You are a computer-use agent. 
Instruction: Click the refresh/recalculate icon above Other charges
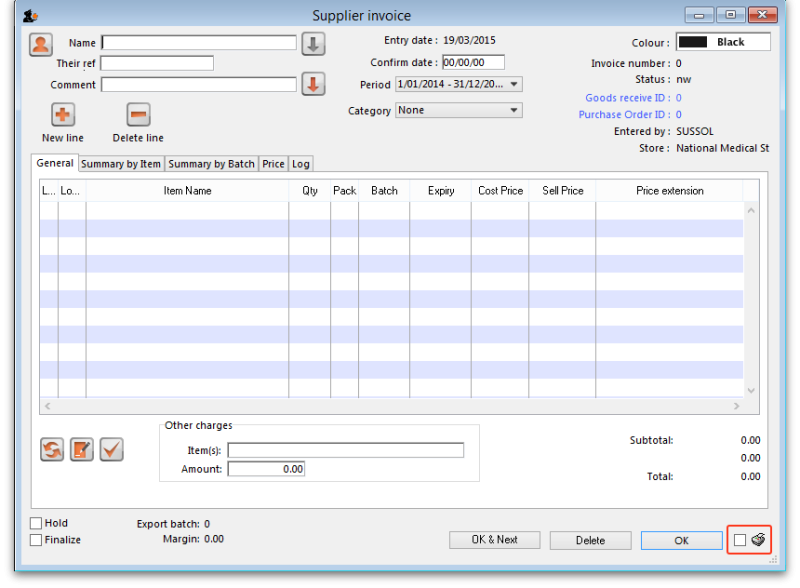click(x=51, y=450)
